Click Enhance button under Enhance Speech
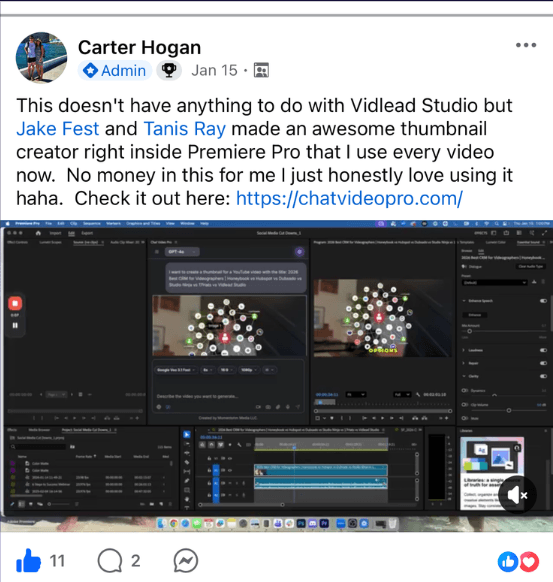 475,315
